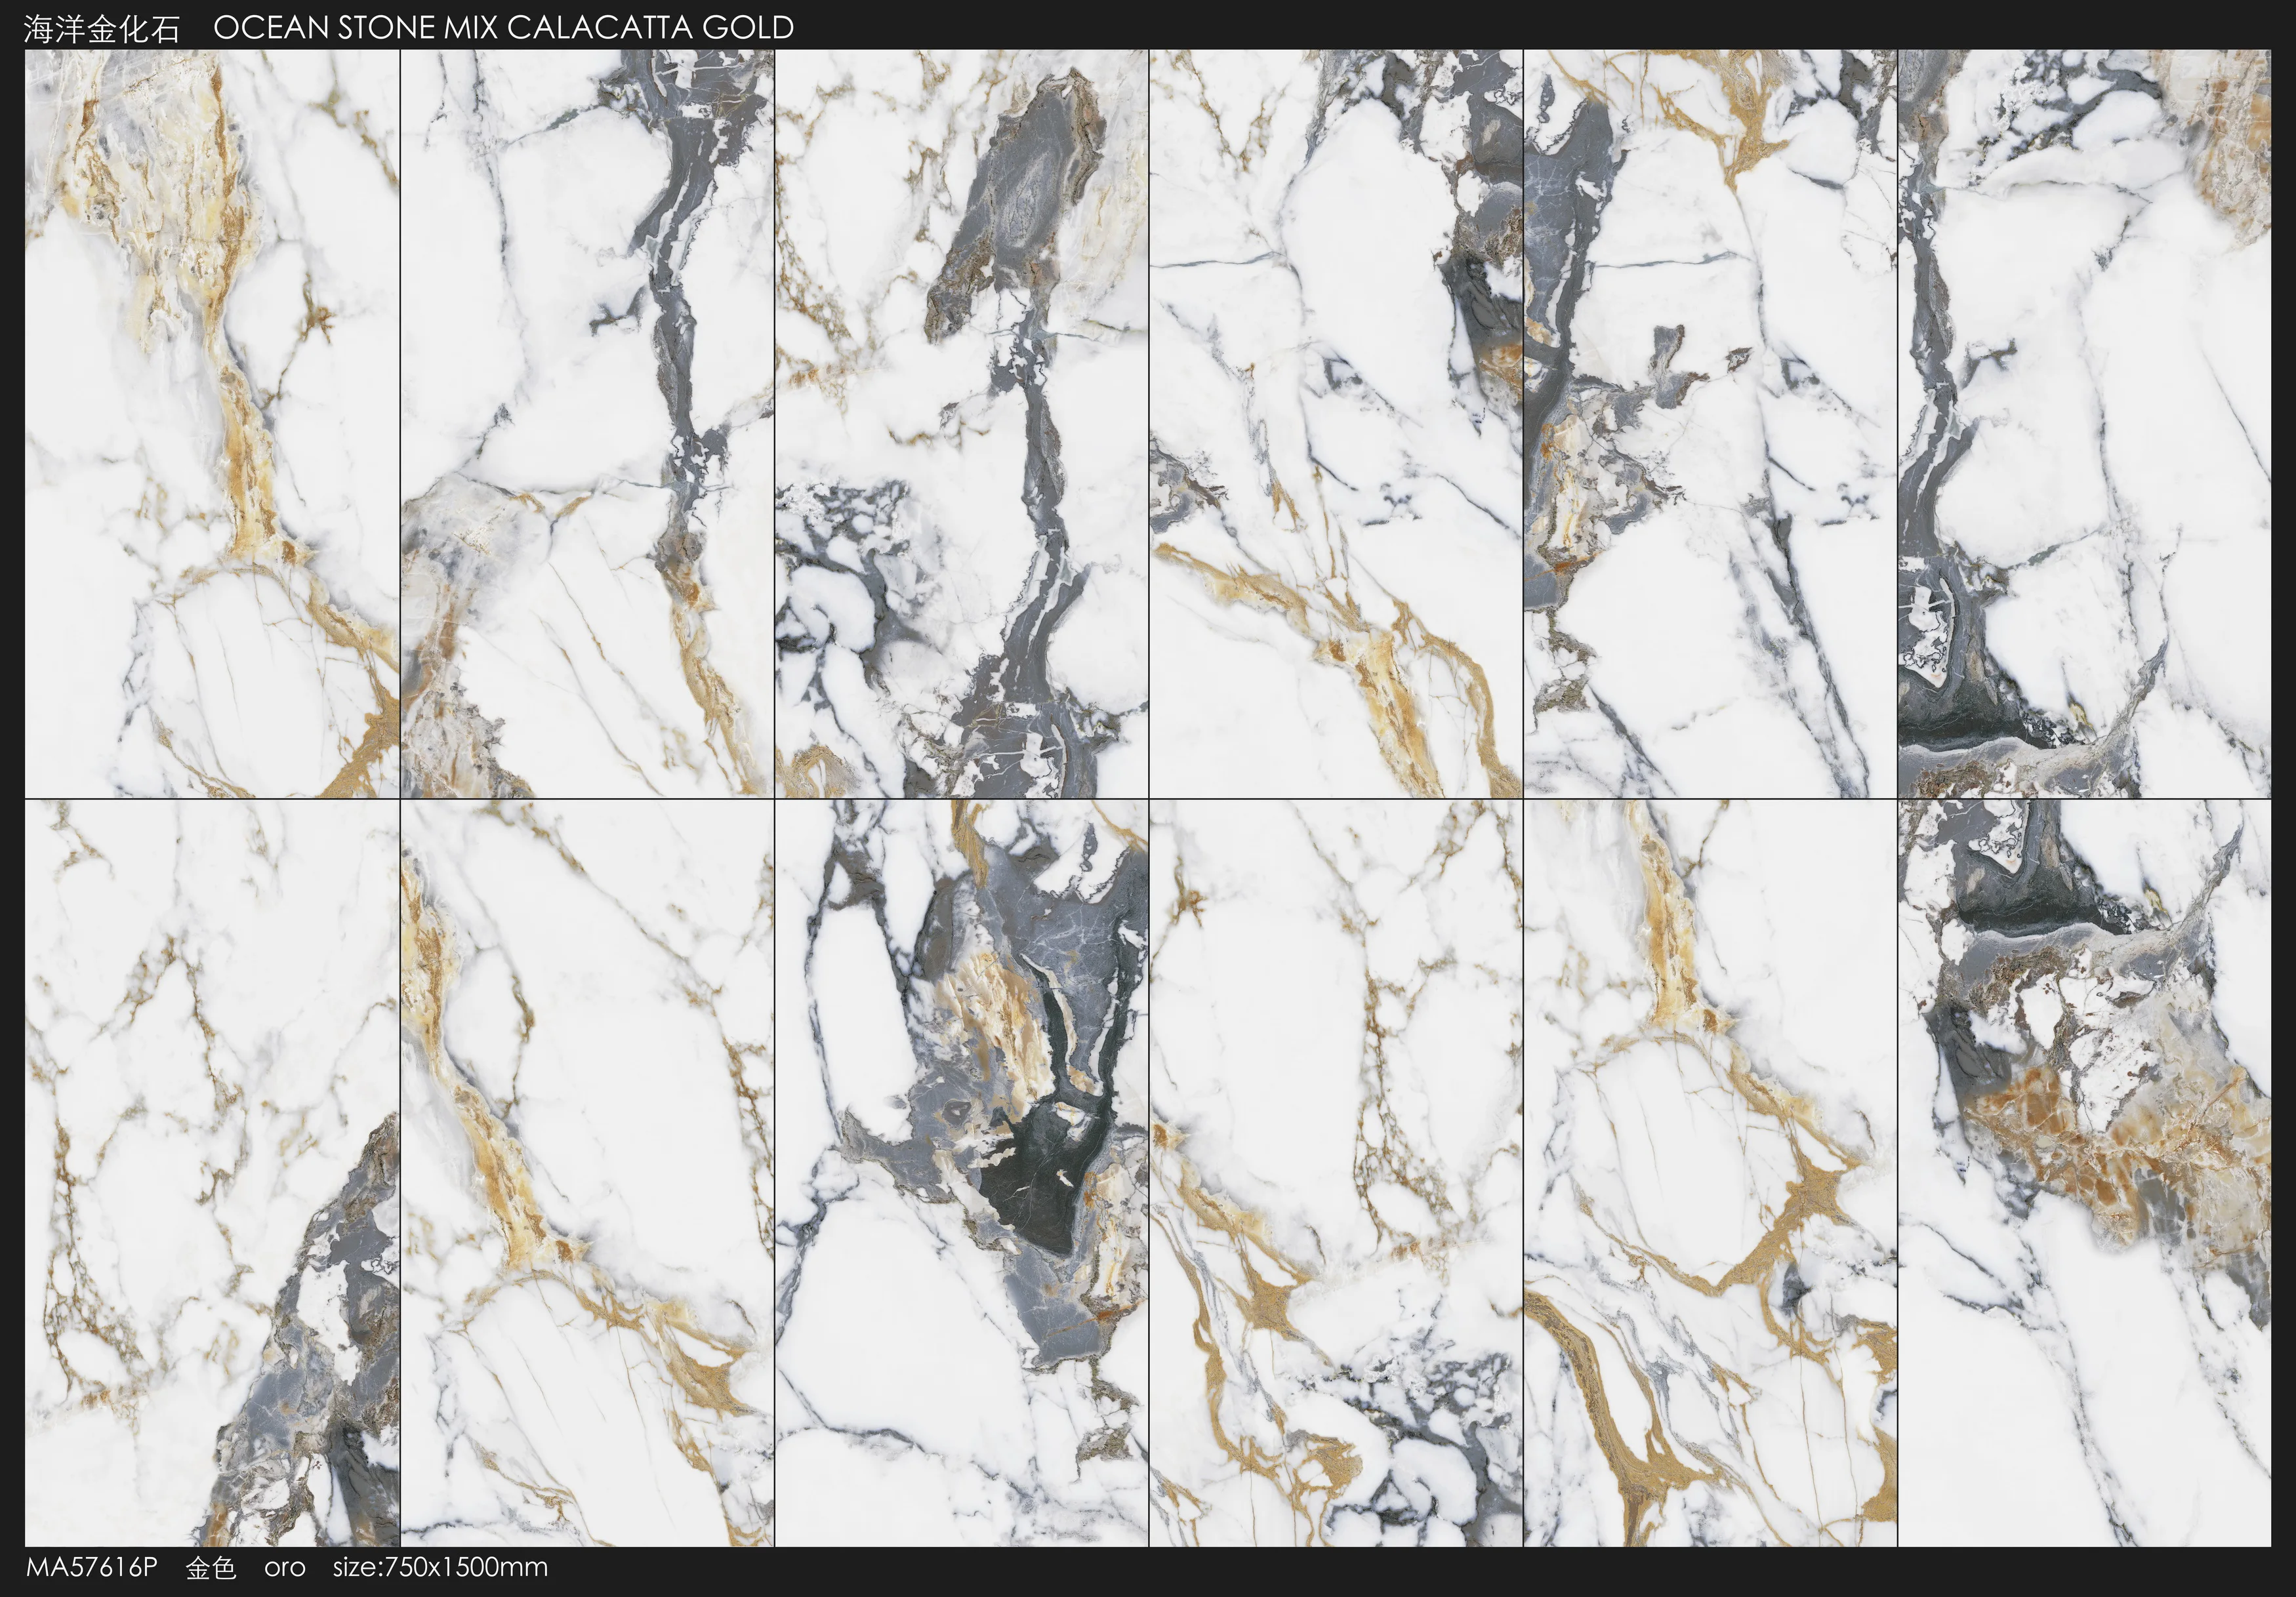
Task: Select the 金色 color label
Action: pyautogui.click(x=211, y=1568)
